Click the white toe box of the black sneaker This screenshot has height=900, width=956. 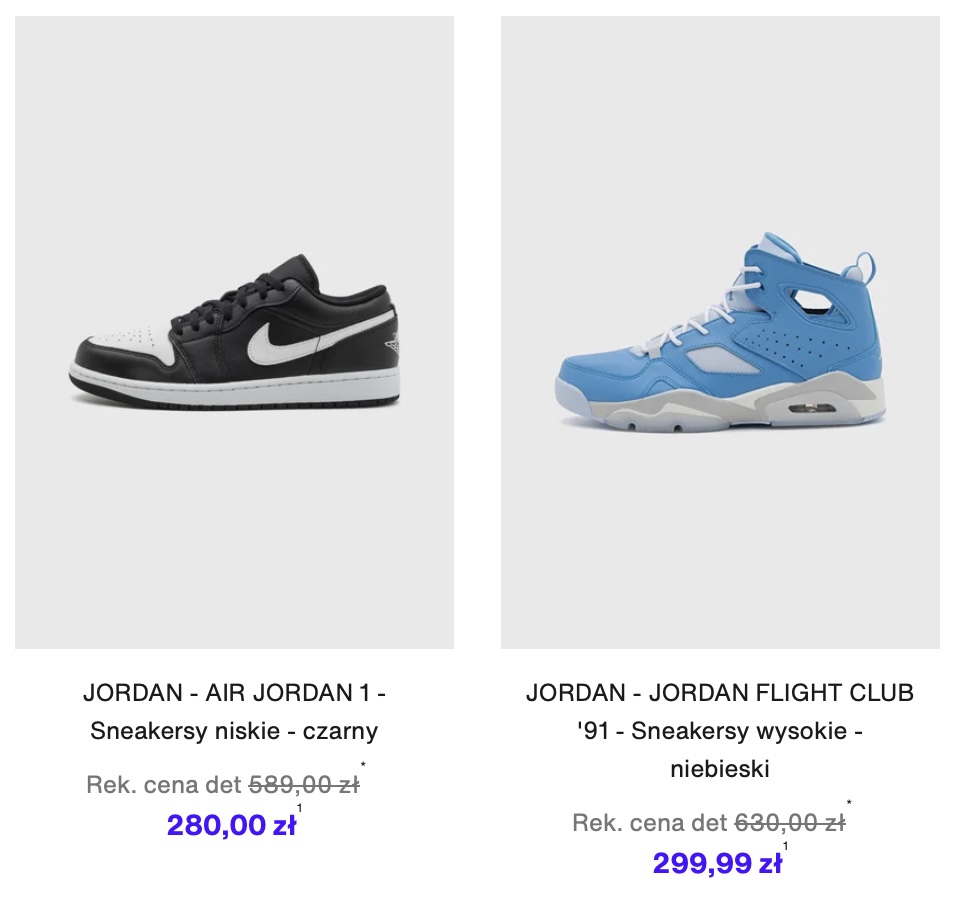tap(131, 340)
